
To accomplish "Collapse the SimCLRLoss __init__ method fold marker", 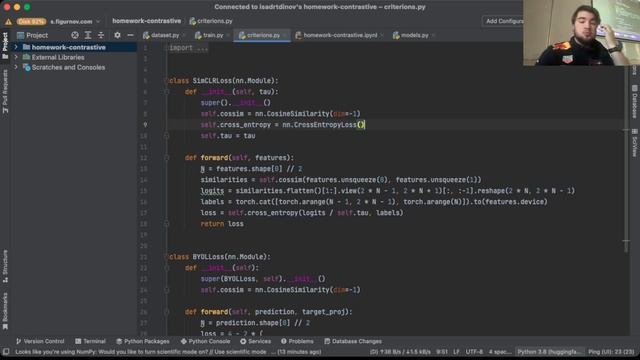I will (x=167, y=92).
